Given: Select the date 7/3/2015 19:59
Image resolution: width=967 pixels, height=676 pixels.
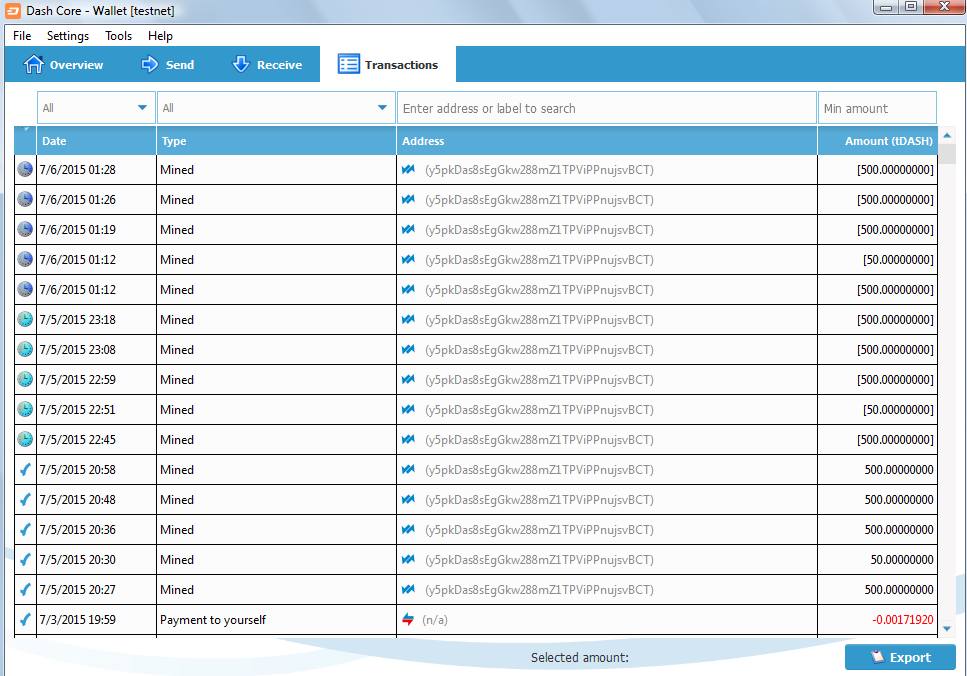Looking at the screenshot, I should (x=78, y=619).
